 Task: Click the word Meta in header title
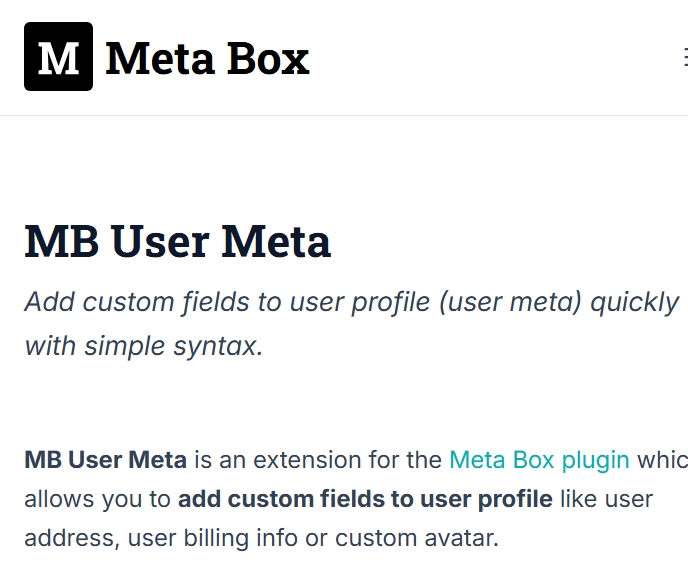[160, 58]
